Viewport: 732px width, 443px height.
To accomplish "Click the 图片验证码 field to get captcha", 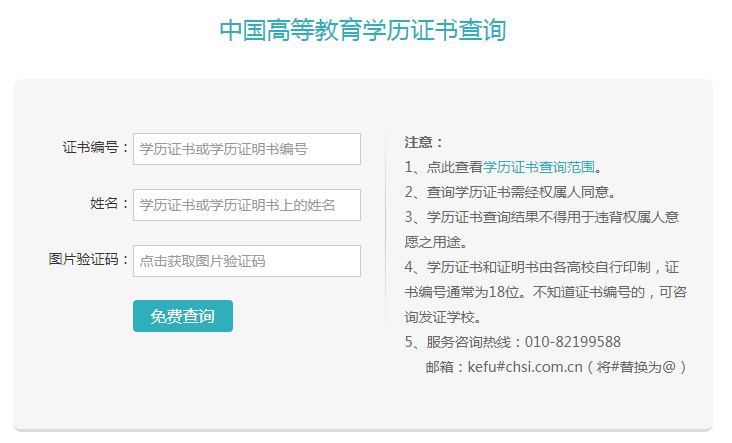I will 246,261.
